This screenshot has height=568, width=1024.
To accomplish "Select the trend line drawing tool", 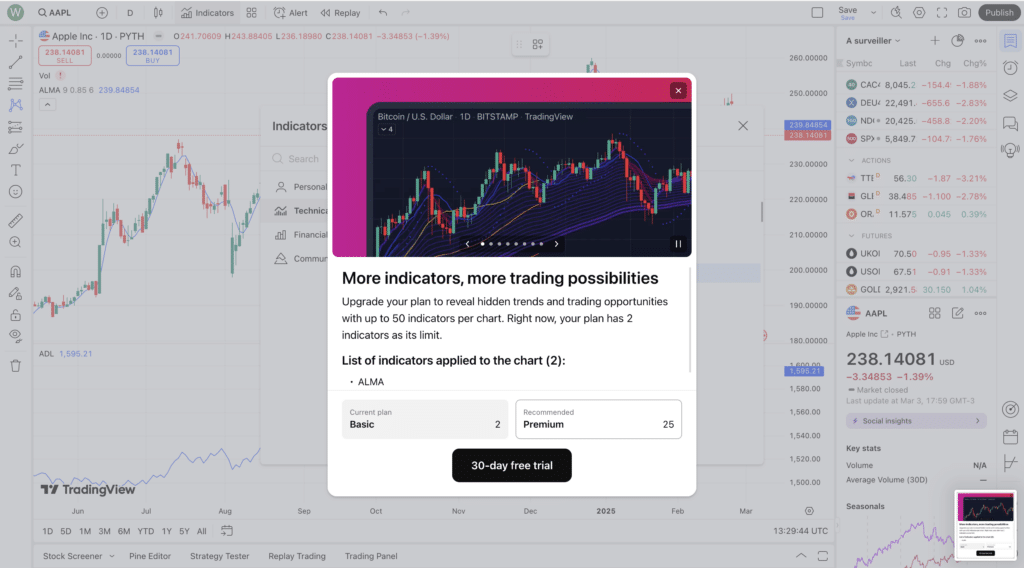I will [15, 62].
